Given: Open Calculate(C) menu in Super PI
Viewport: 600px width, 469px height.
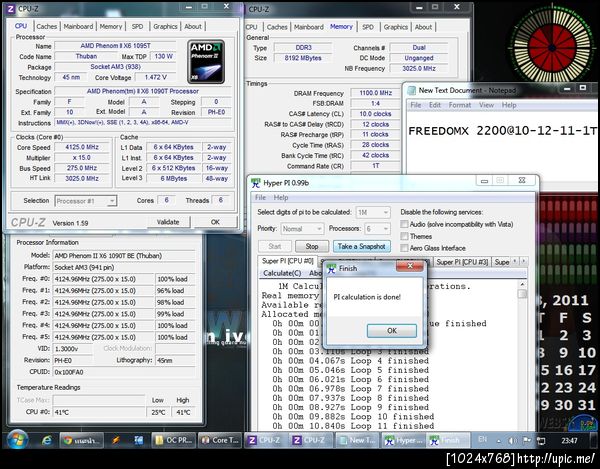Looking at the screenshot, I should coord(282,273).
